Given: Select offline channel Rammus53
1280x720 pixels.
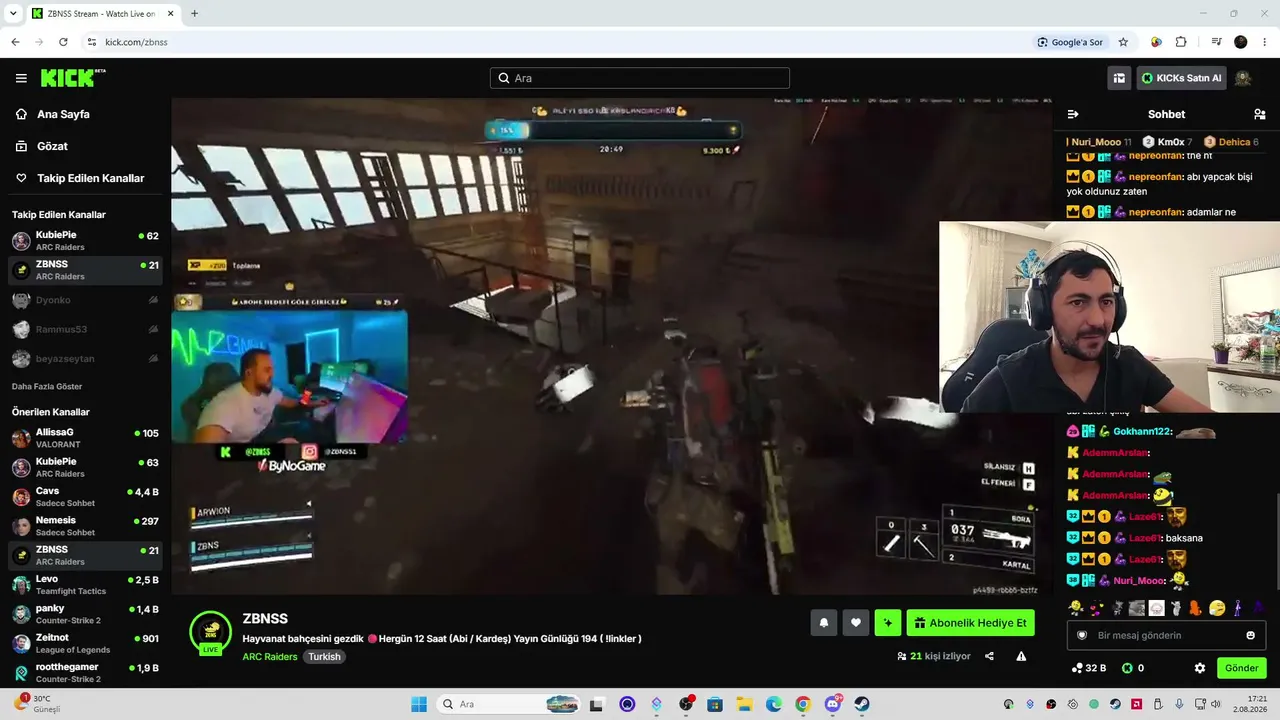Looking at the screenshot, I should pyautogui.click(x=85, y=329).
